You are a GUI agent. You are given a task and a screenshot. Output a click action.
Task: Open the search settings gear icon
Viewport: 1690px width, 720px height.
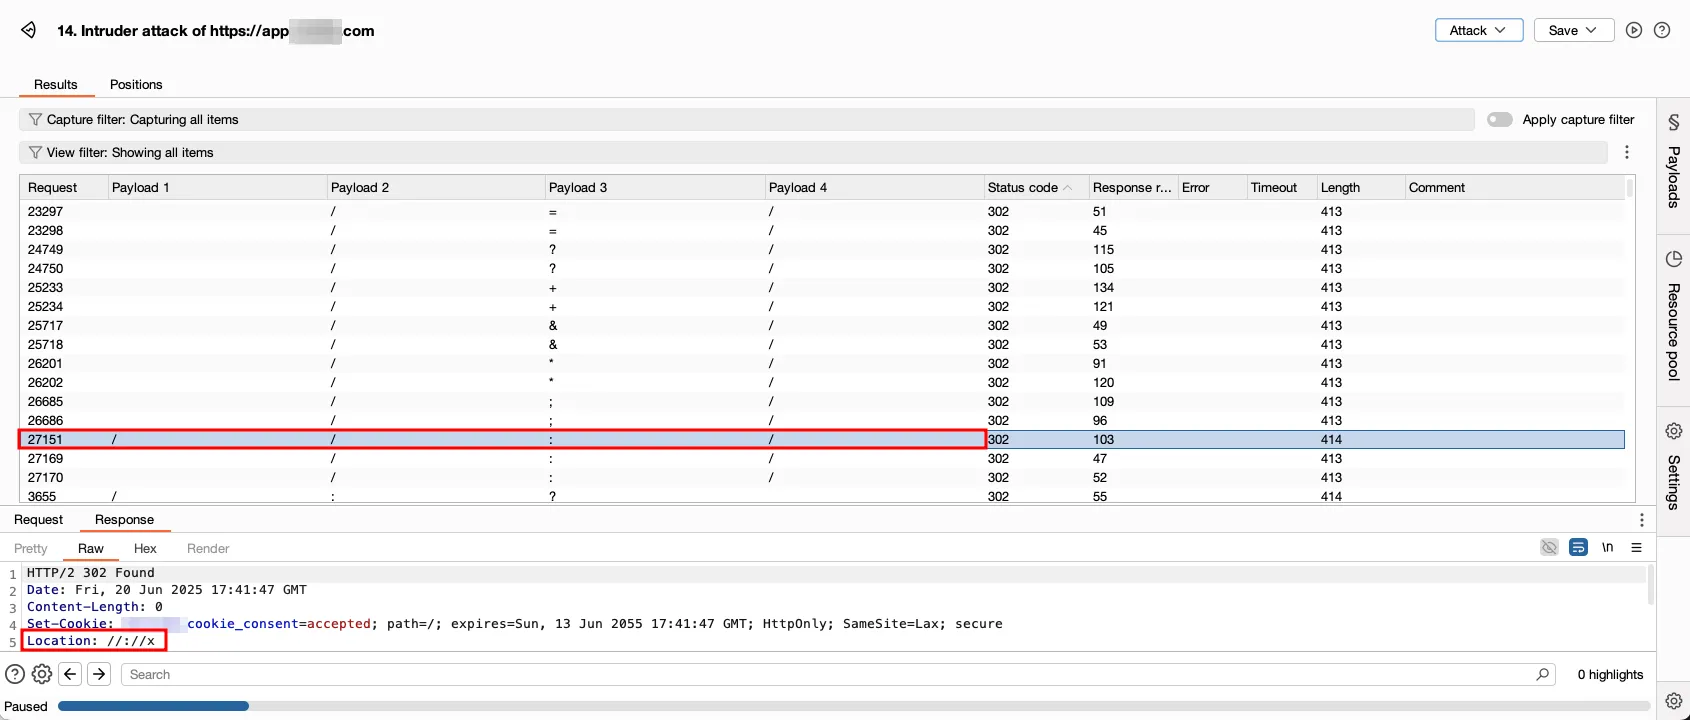pos(42,674)
